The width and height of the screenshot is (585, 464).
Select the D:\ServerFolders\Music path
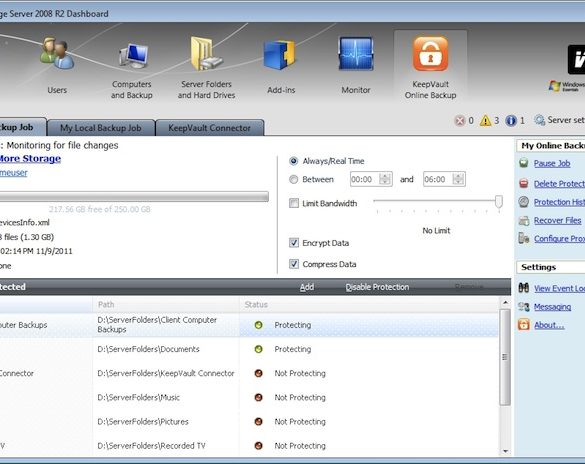click(x=138, y=398)
